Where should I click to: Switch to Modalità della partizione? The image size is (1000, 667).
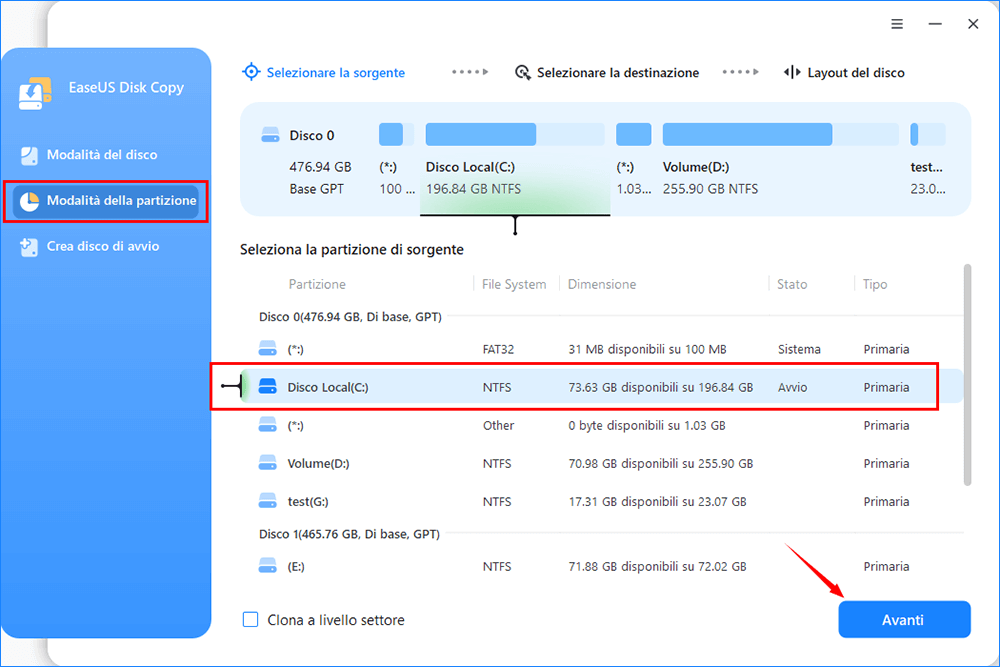tap(107, 201)
